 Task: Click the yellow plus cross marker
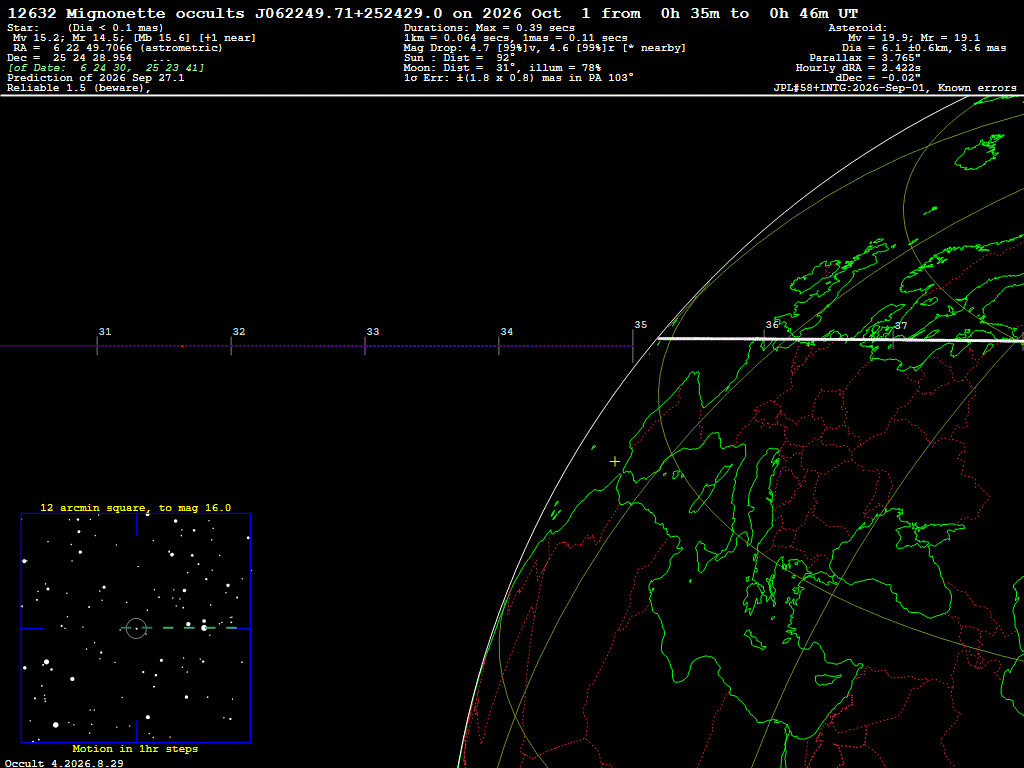point(615,462)
